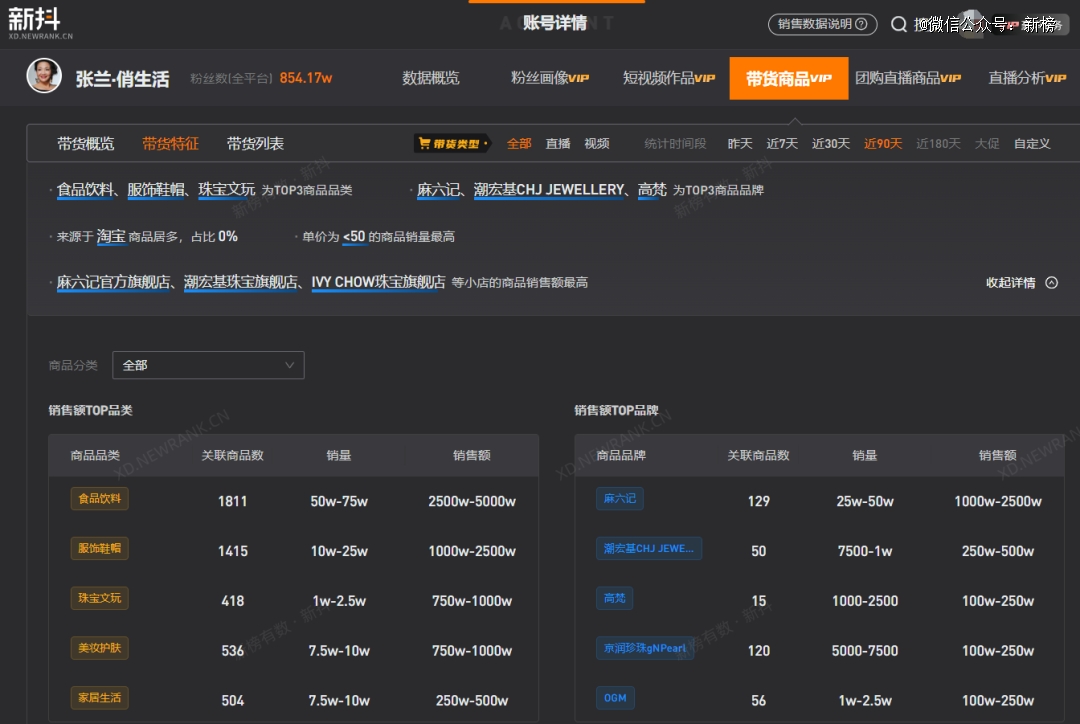Choose the 昨天 time range
This screenshot has width=1080, height=724.
point(740,143)
